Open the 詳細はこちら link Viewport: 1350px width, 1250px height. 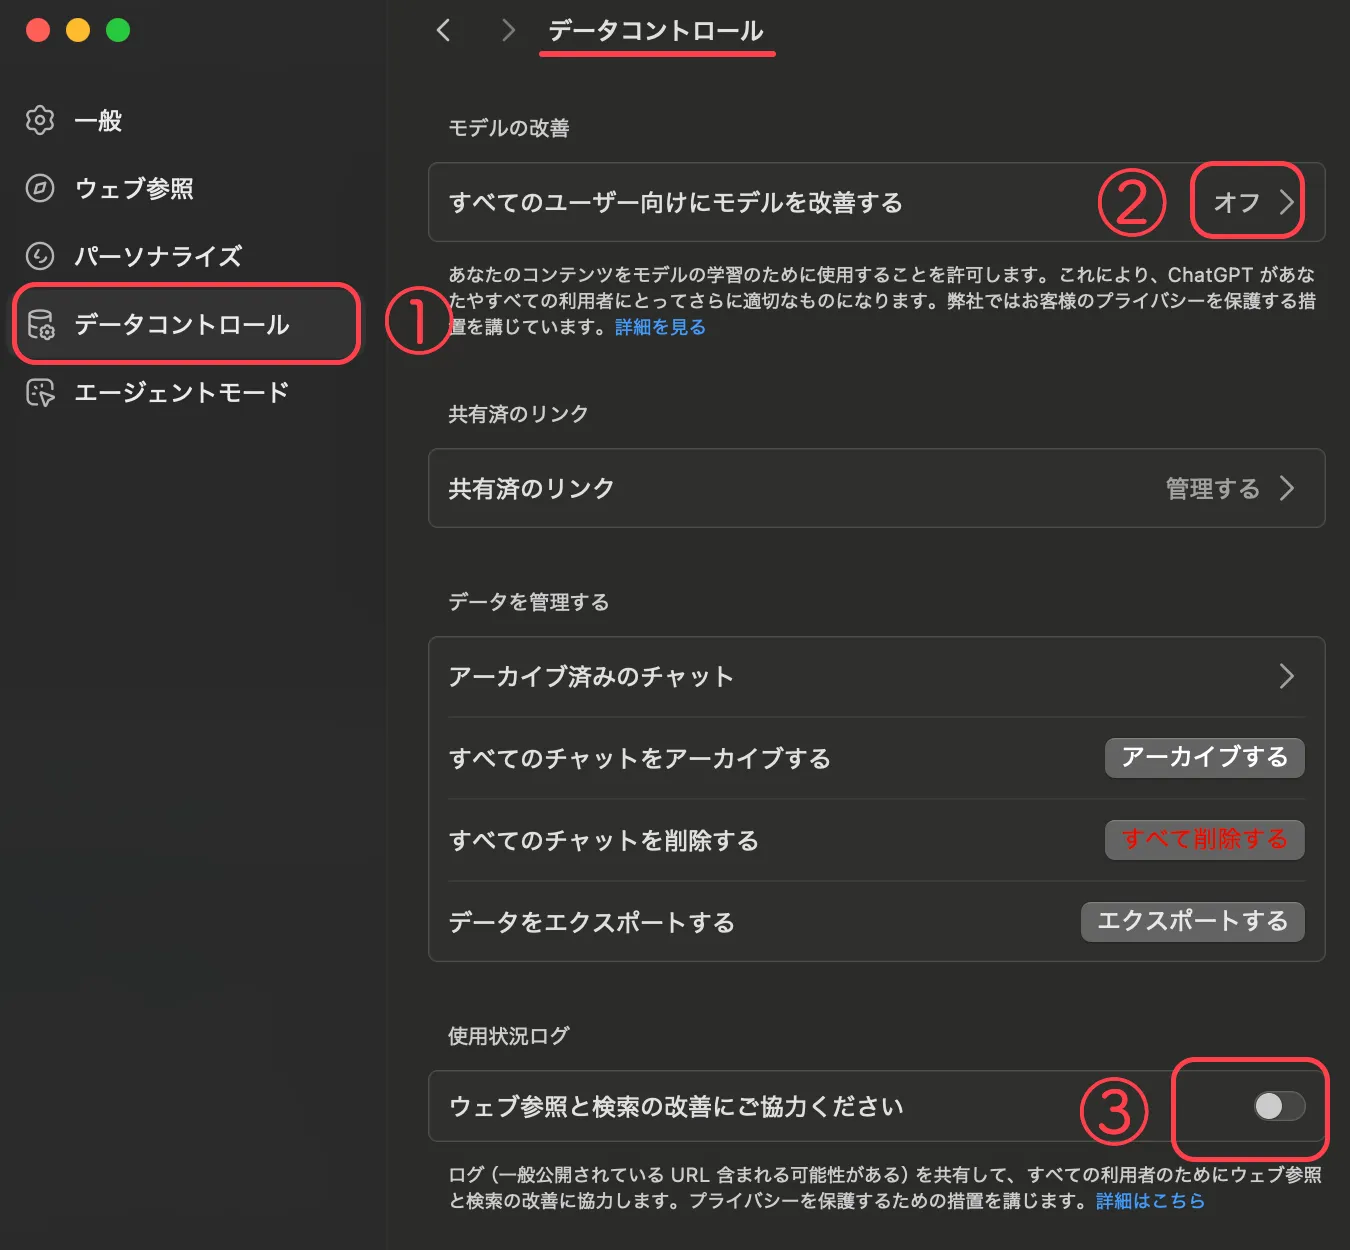(1150, 1201)
